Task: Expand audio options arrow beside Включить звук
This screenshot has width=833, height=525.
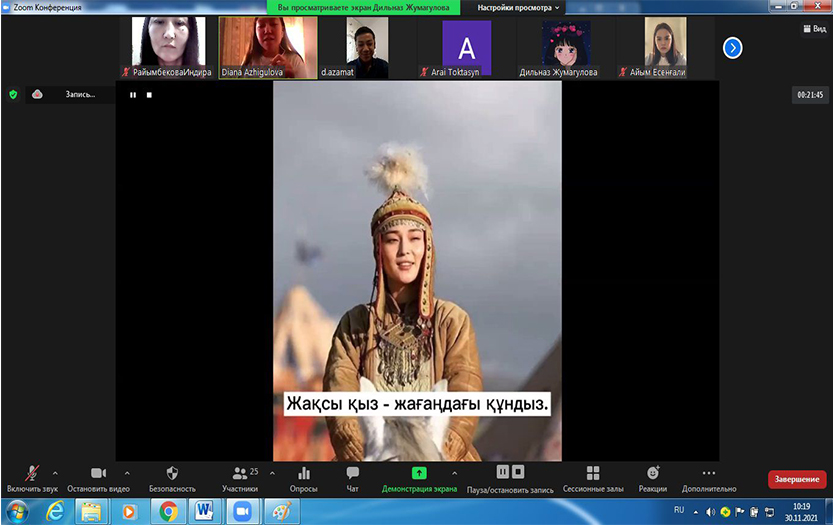Action: click(55, 473)
